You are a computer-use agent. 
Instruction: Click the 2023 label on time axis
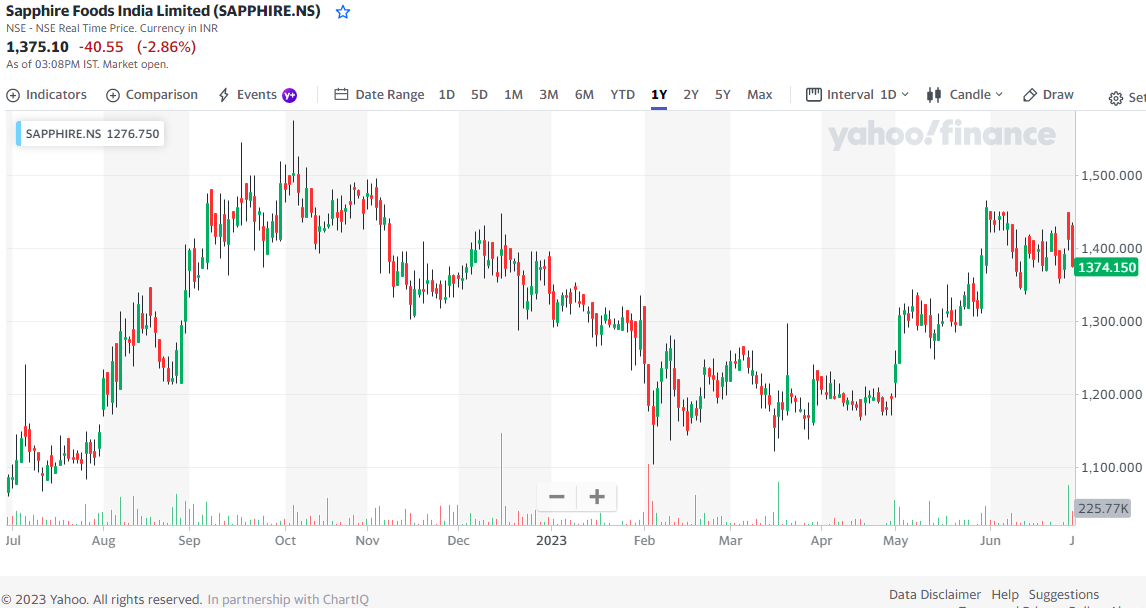click(551, 541)
